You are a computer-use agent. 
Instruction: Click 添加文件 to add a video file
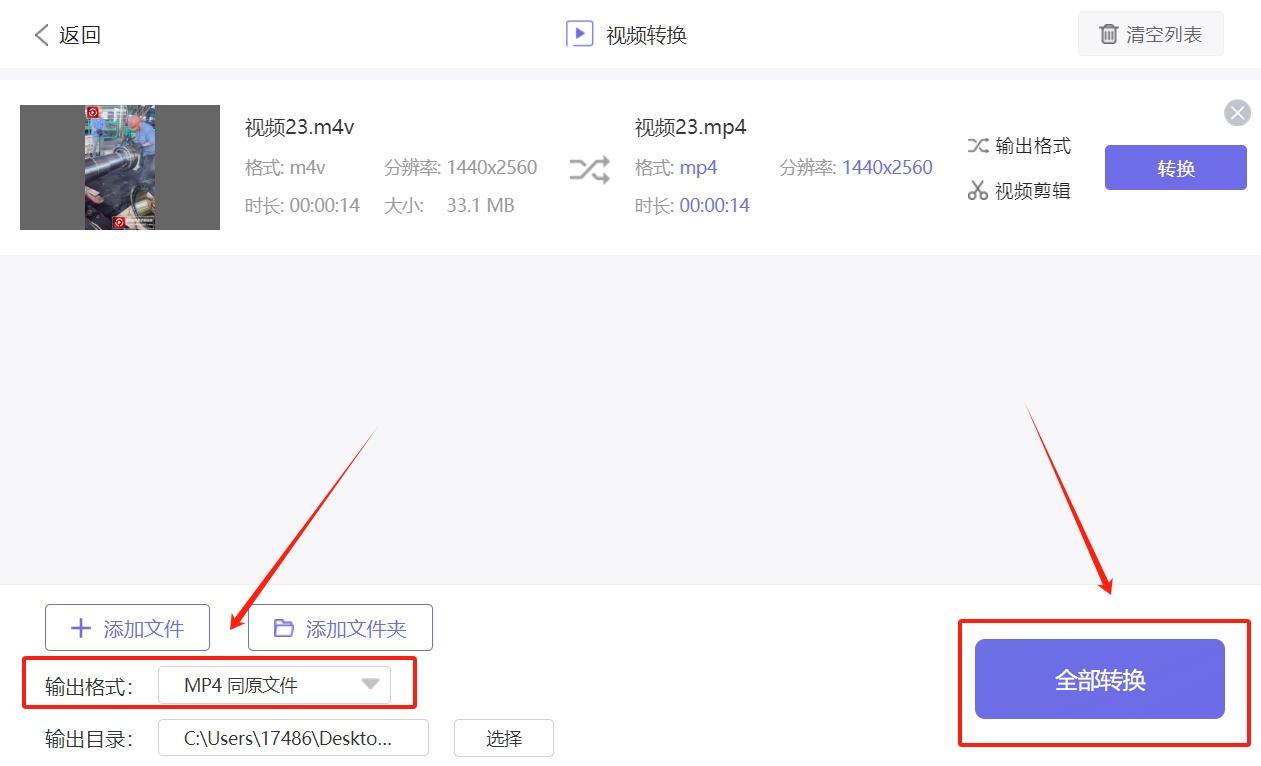[127, 627]
